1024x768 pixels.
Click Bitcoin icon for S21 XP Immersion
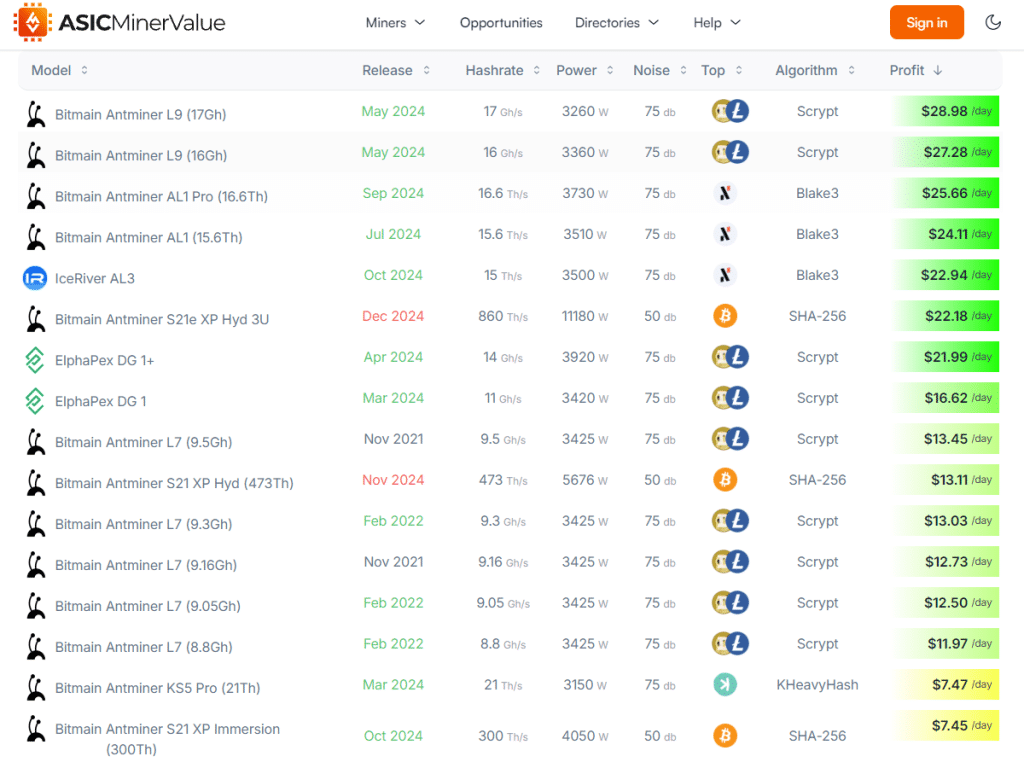[725, 736]
